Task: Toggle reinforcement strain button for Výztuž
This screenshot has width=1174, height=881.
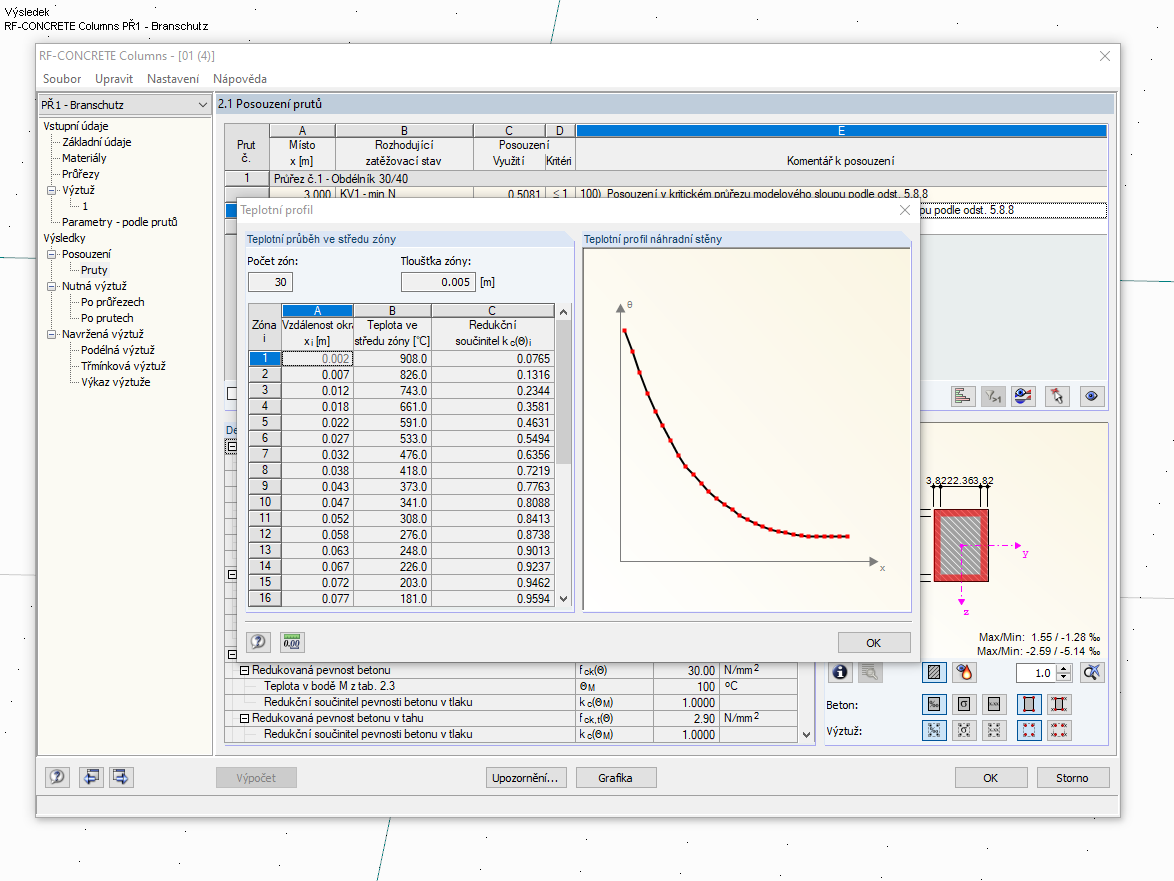Action: point(934,730)
